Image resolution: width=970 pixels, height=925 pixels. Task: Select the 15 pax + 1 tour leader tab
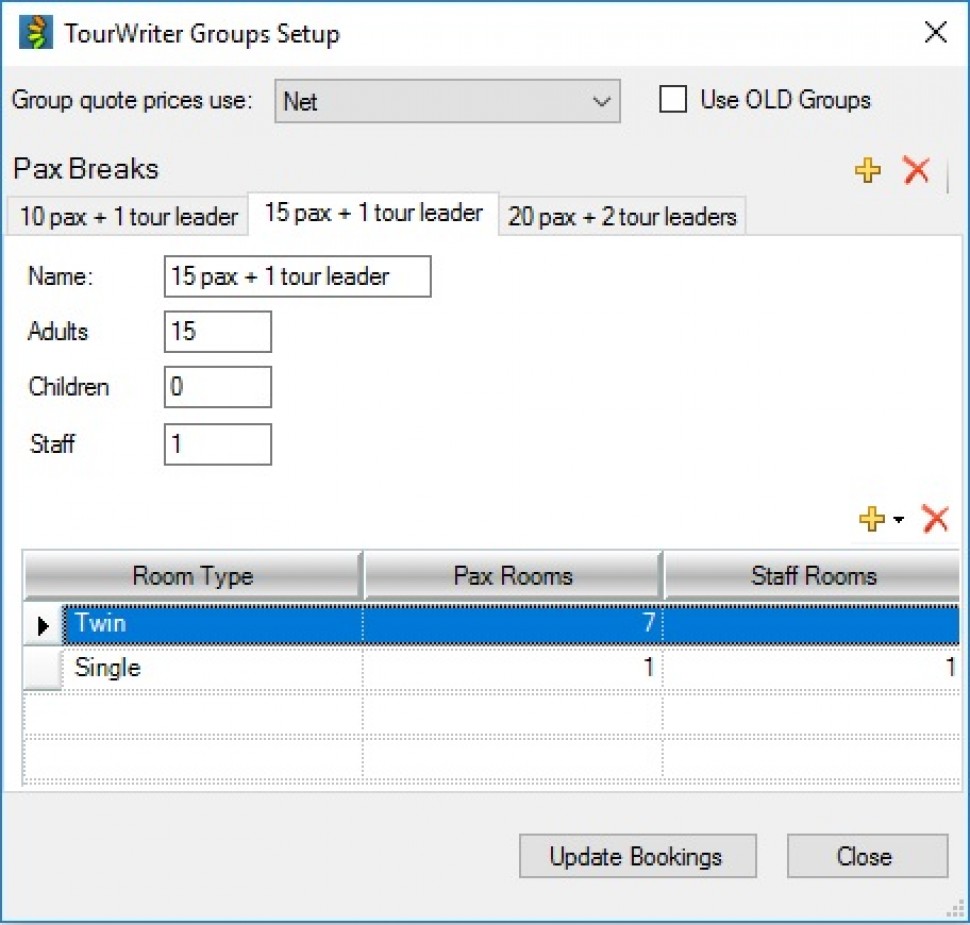click(x=373, y=213)
